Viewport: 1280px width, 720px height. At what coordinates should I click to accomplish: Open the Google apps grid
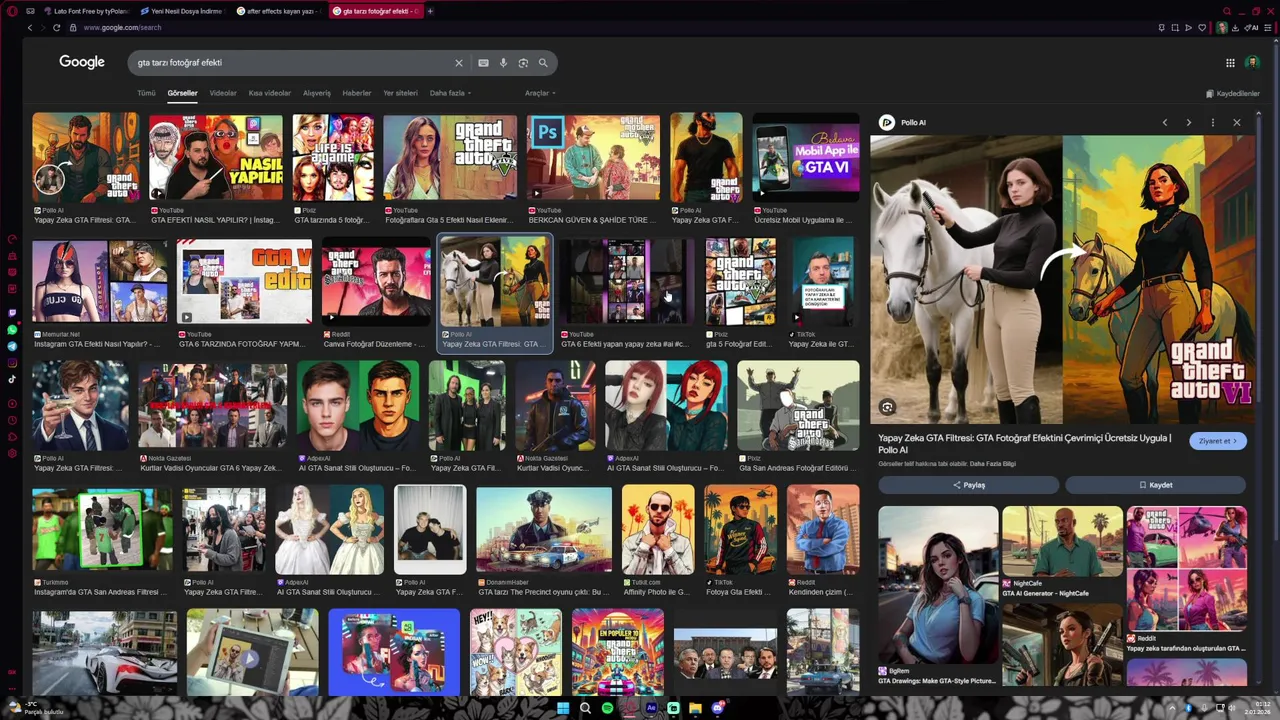pyautogui.click(x=1230, y=63)
